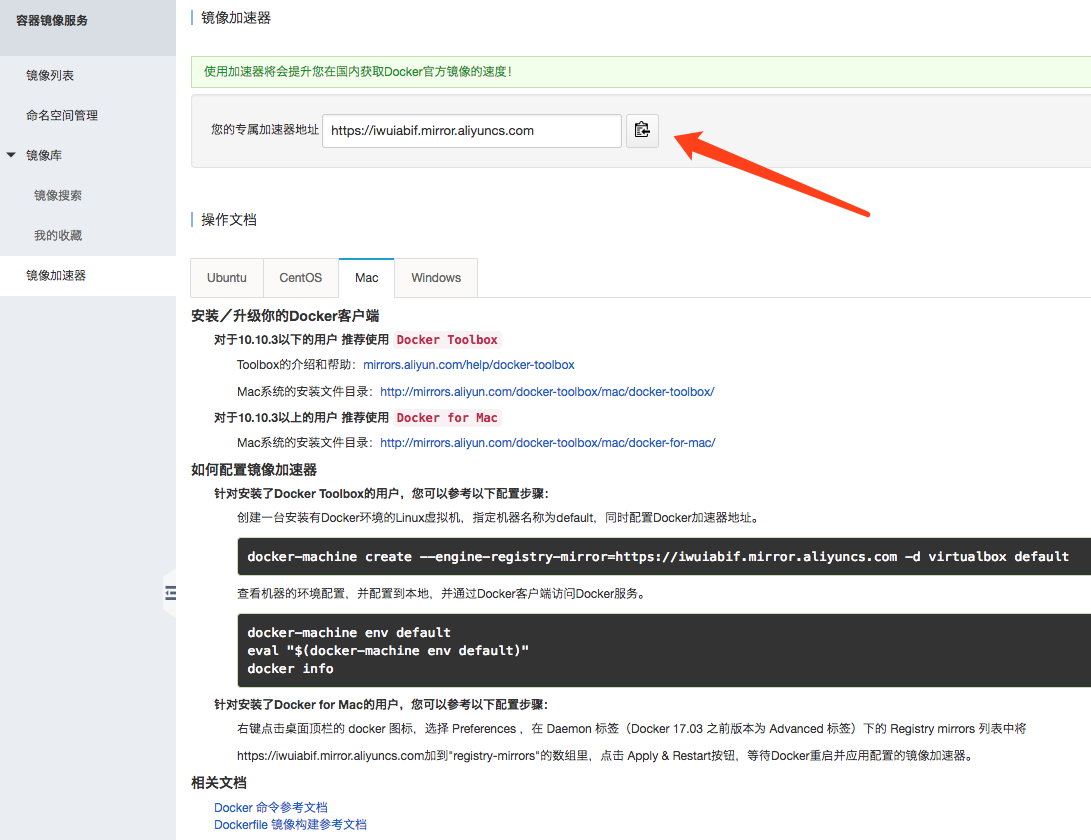Click the 相关文档 heading
The image size is (1091, 840).
point(219,783)
